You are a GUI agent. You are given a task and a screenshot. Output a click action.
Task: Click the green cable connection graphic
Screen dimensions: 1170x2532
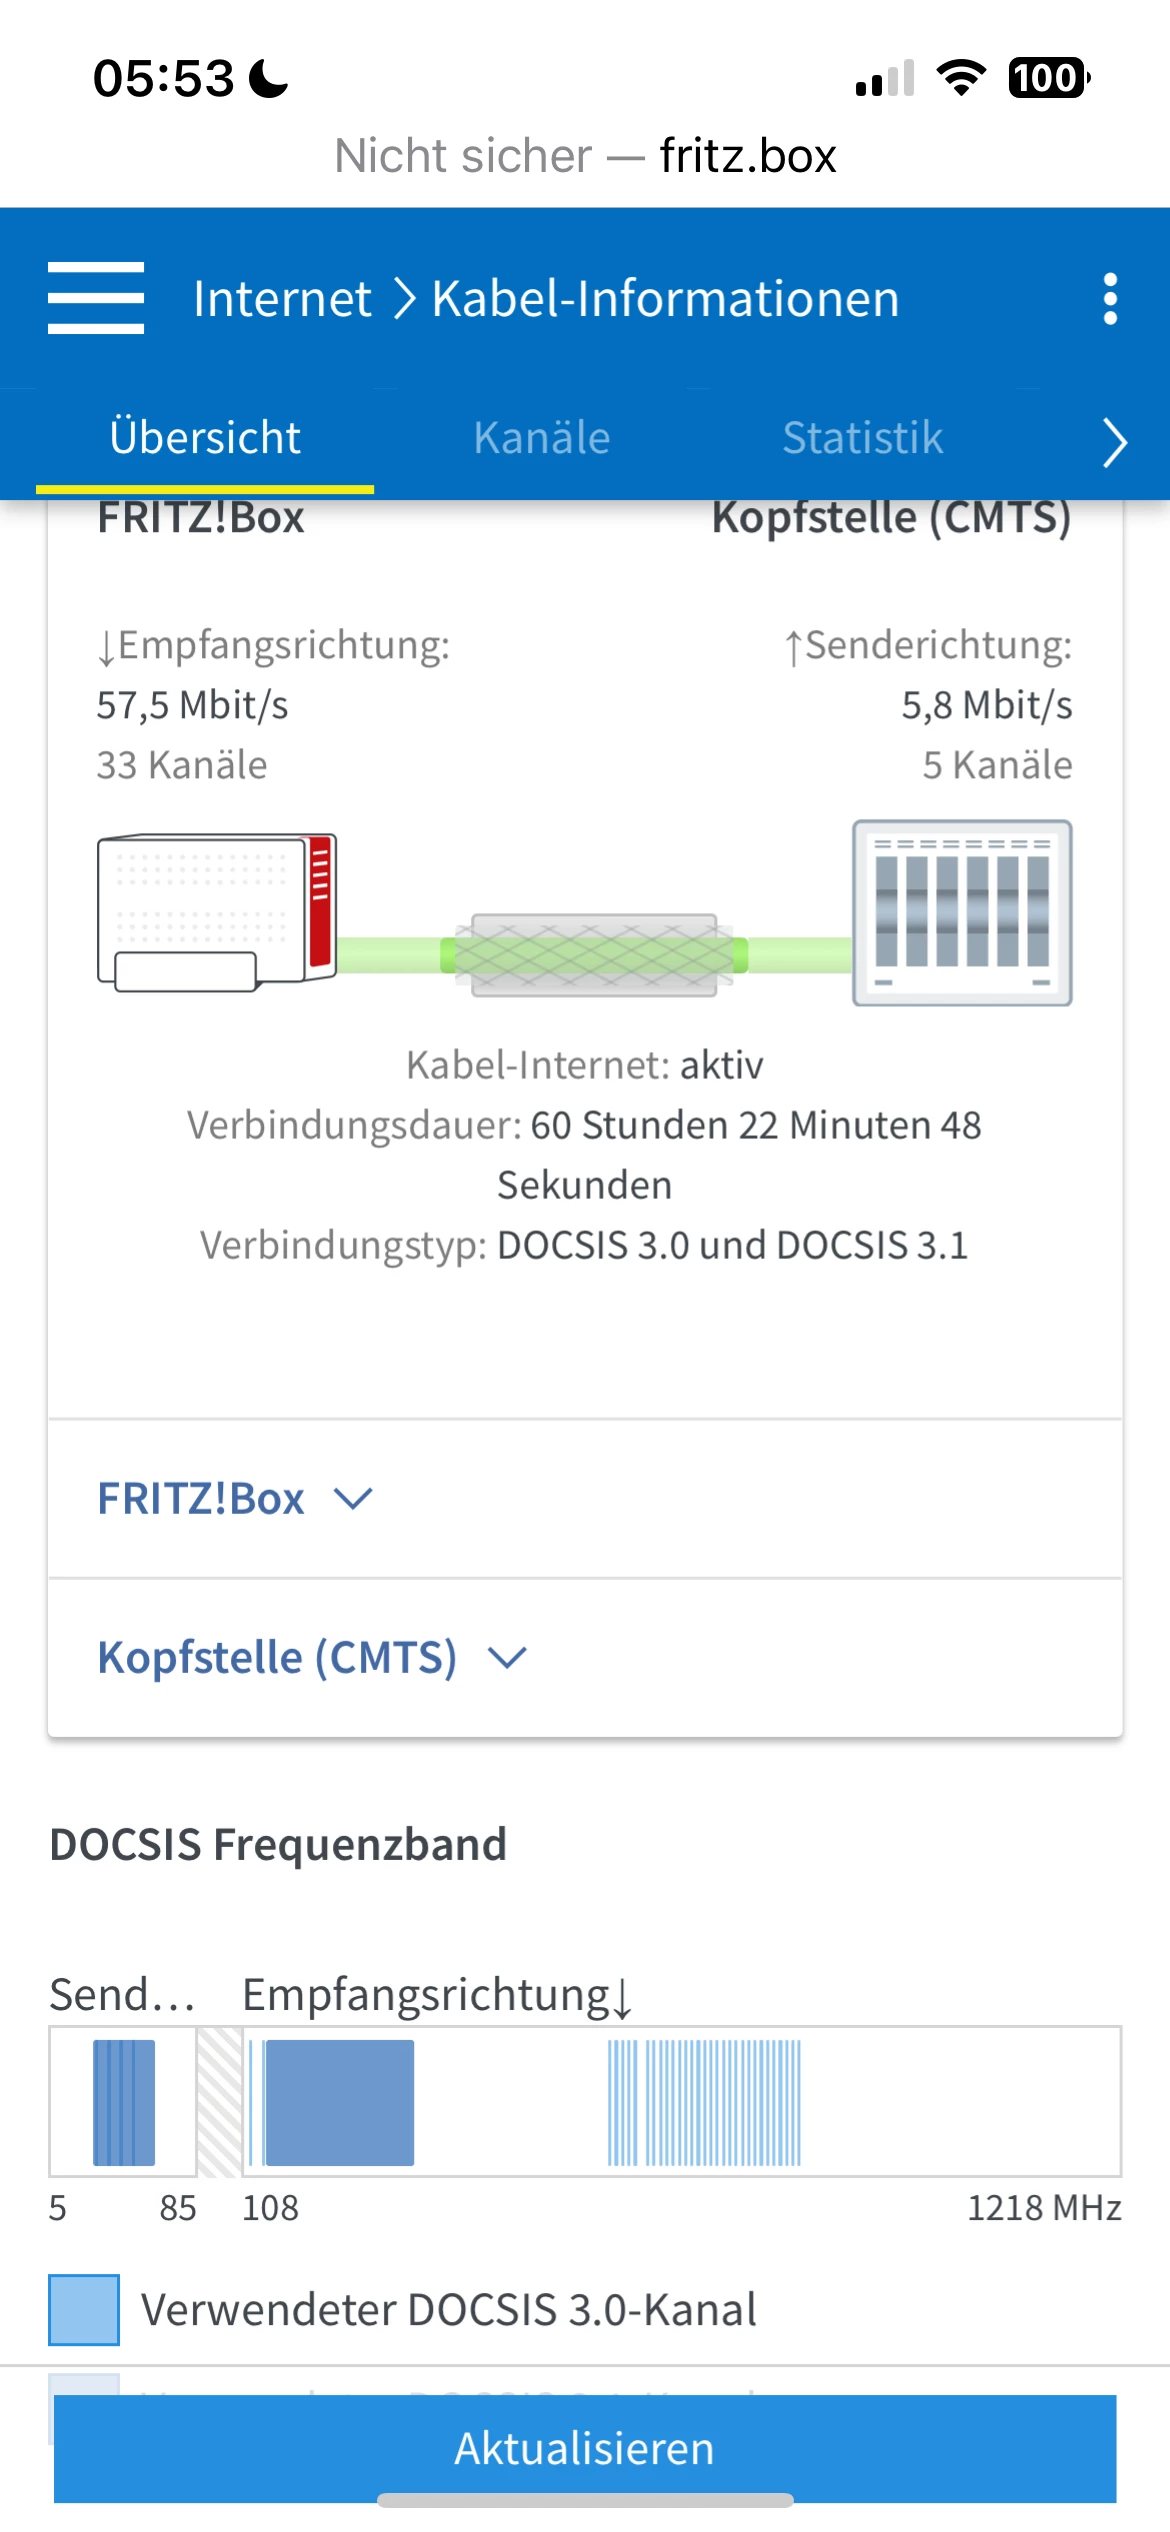click(594, 955)
